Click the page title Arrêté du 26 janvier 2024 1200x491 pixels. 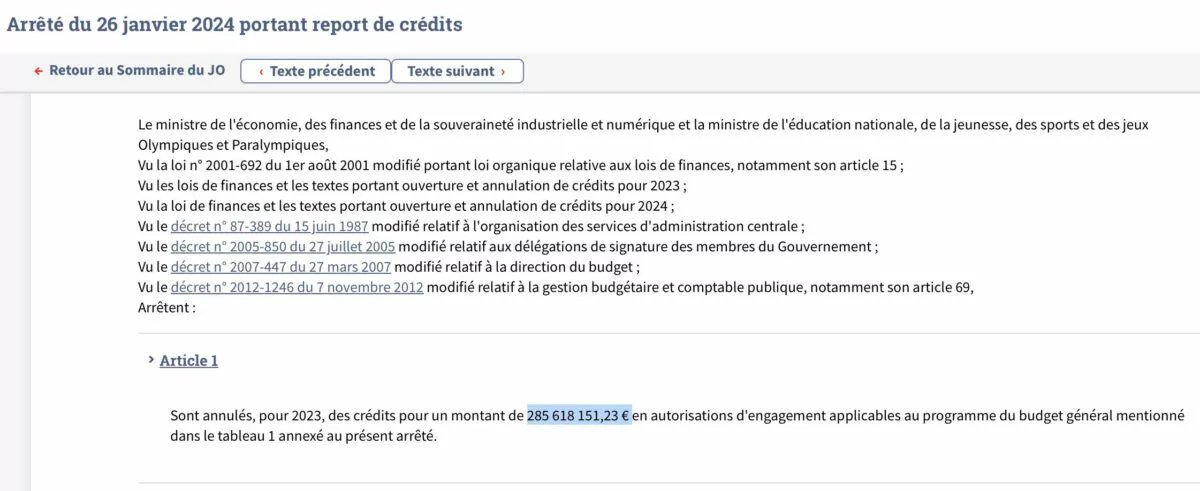[235, 24]
